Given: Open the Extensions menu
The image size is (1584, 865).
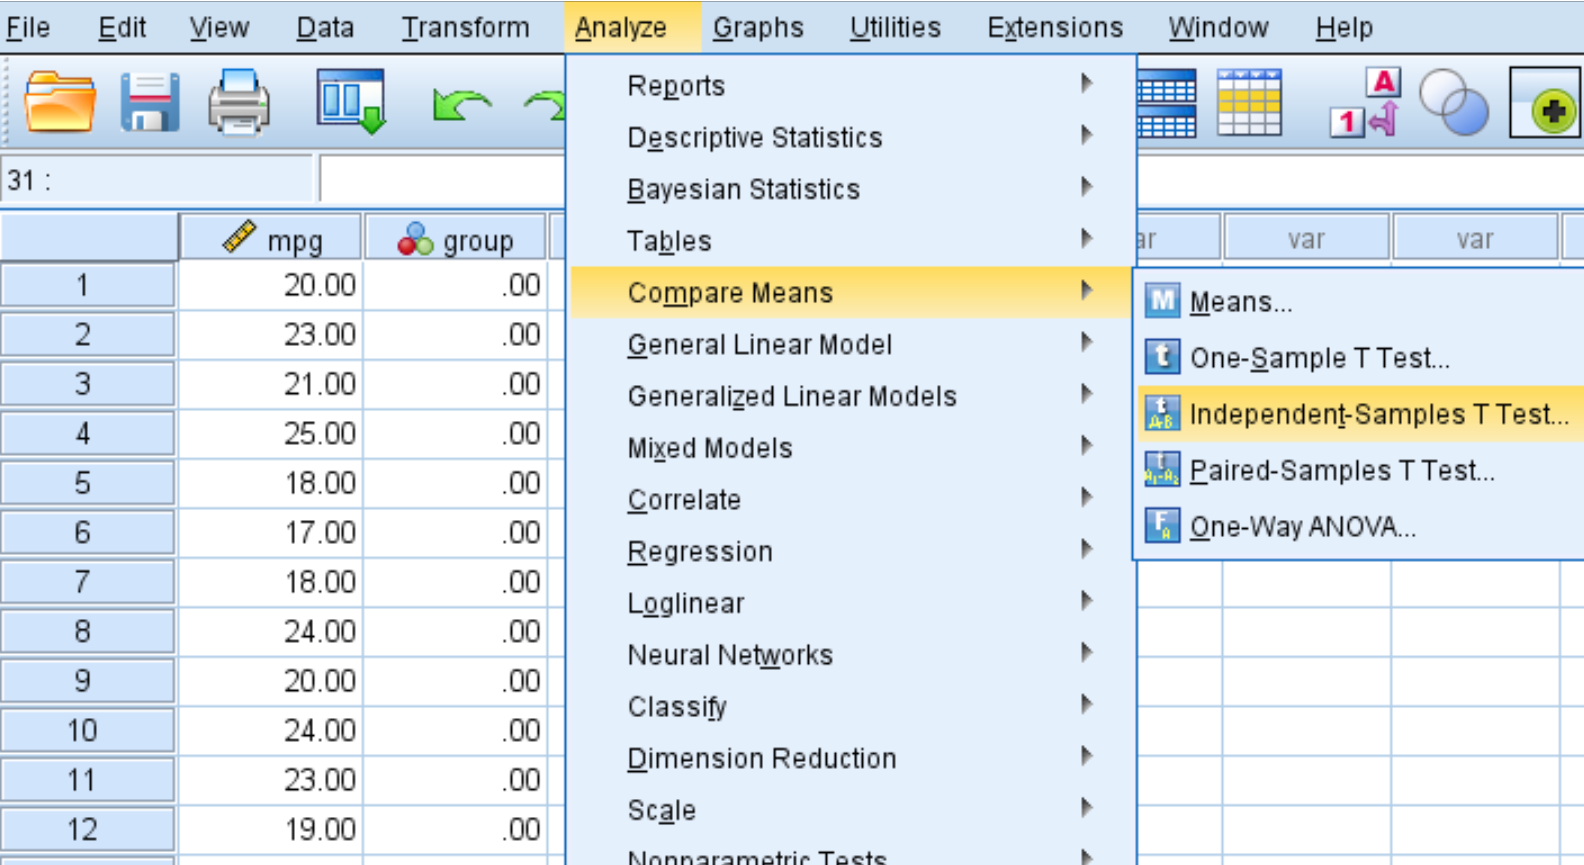Looking at the screenshot, I should pos(1055,27).
